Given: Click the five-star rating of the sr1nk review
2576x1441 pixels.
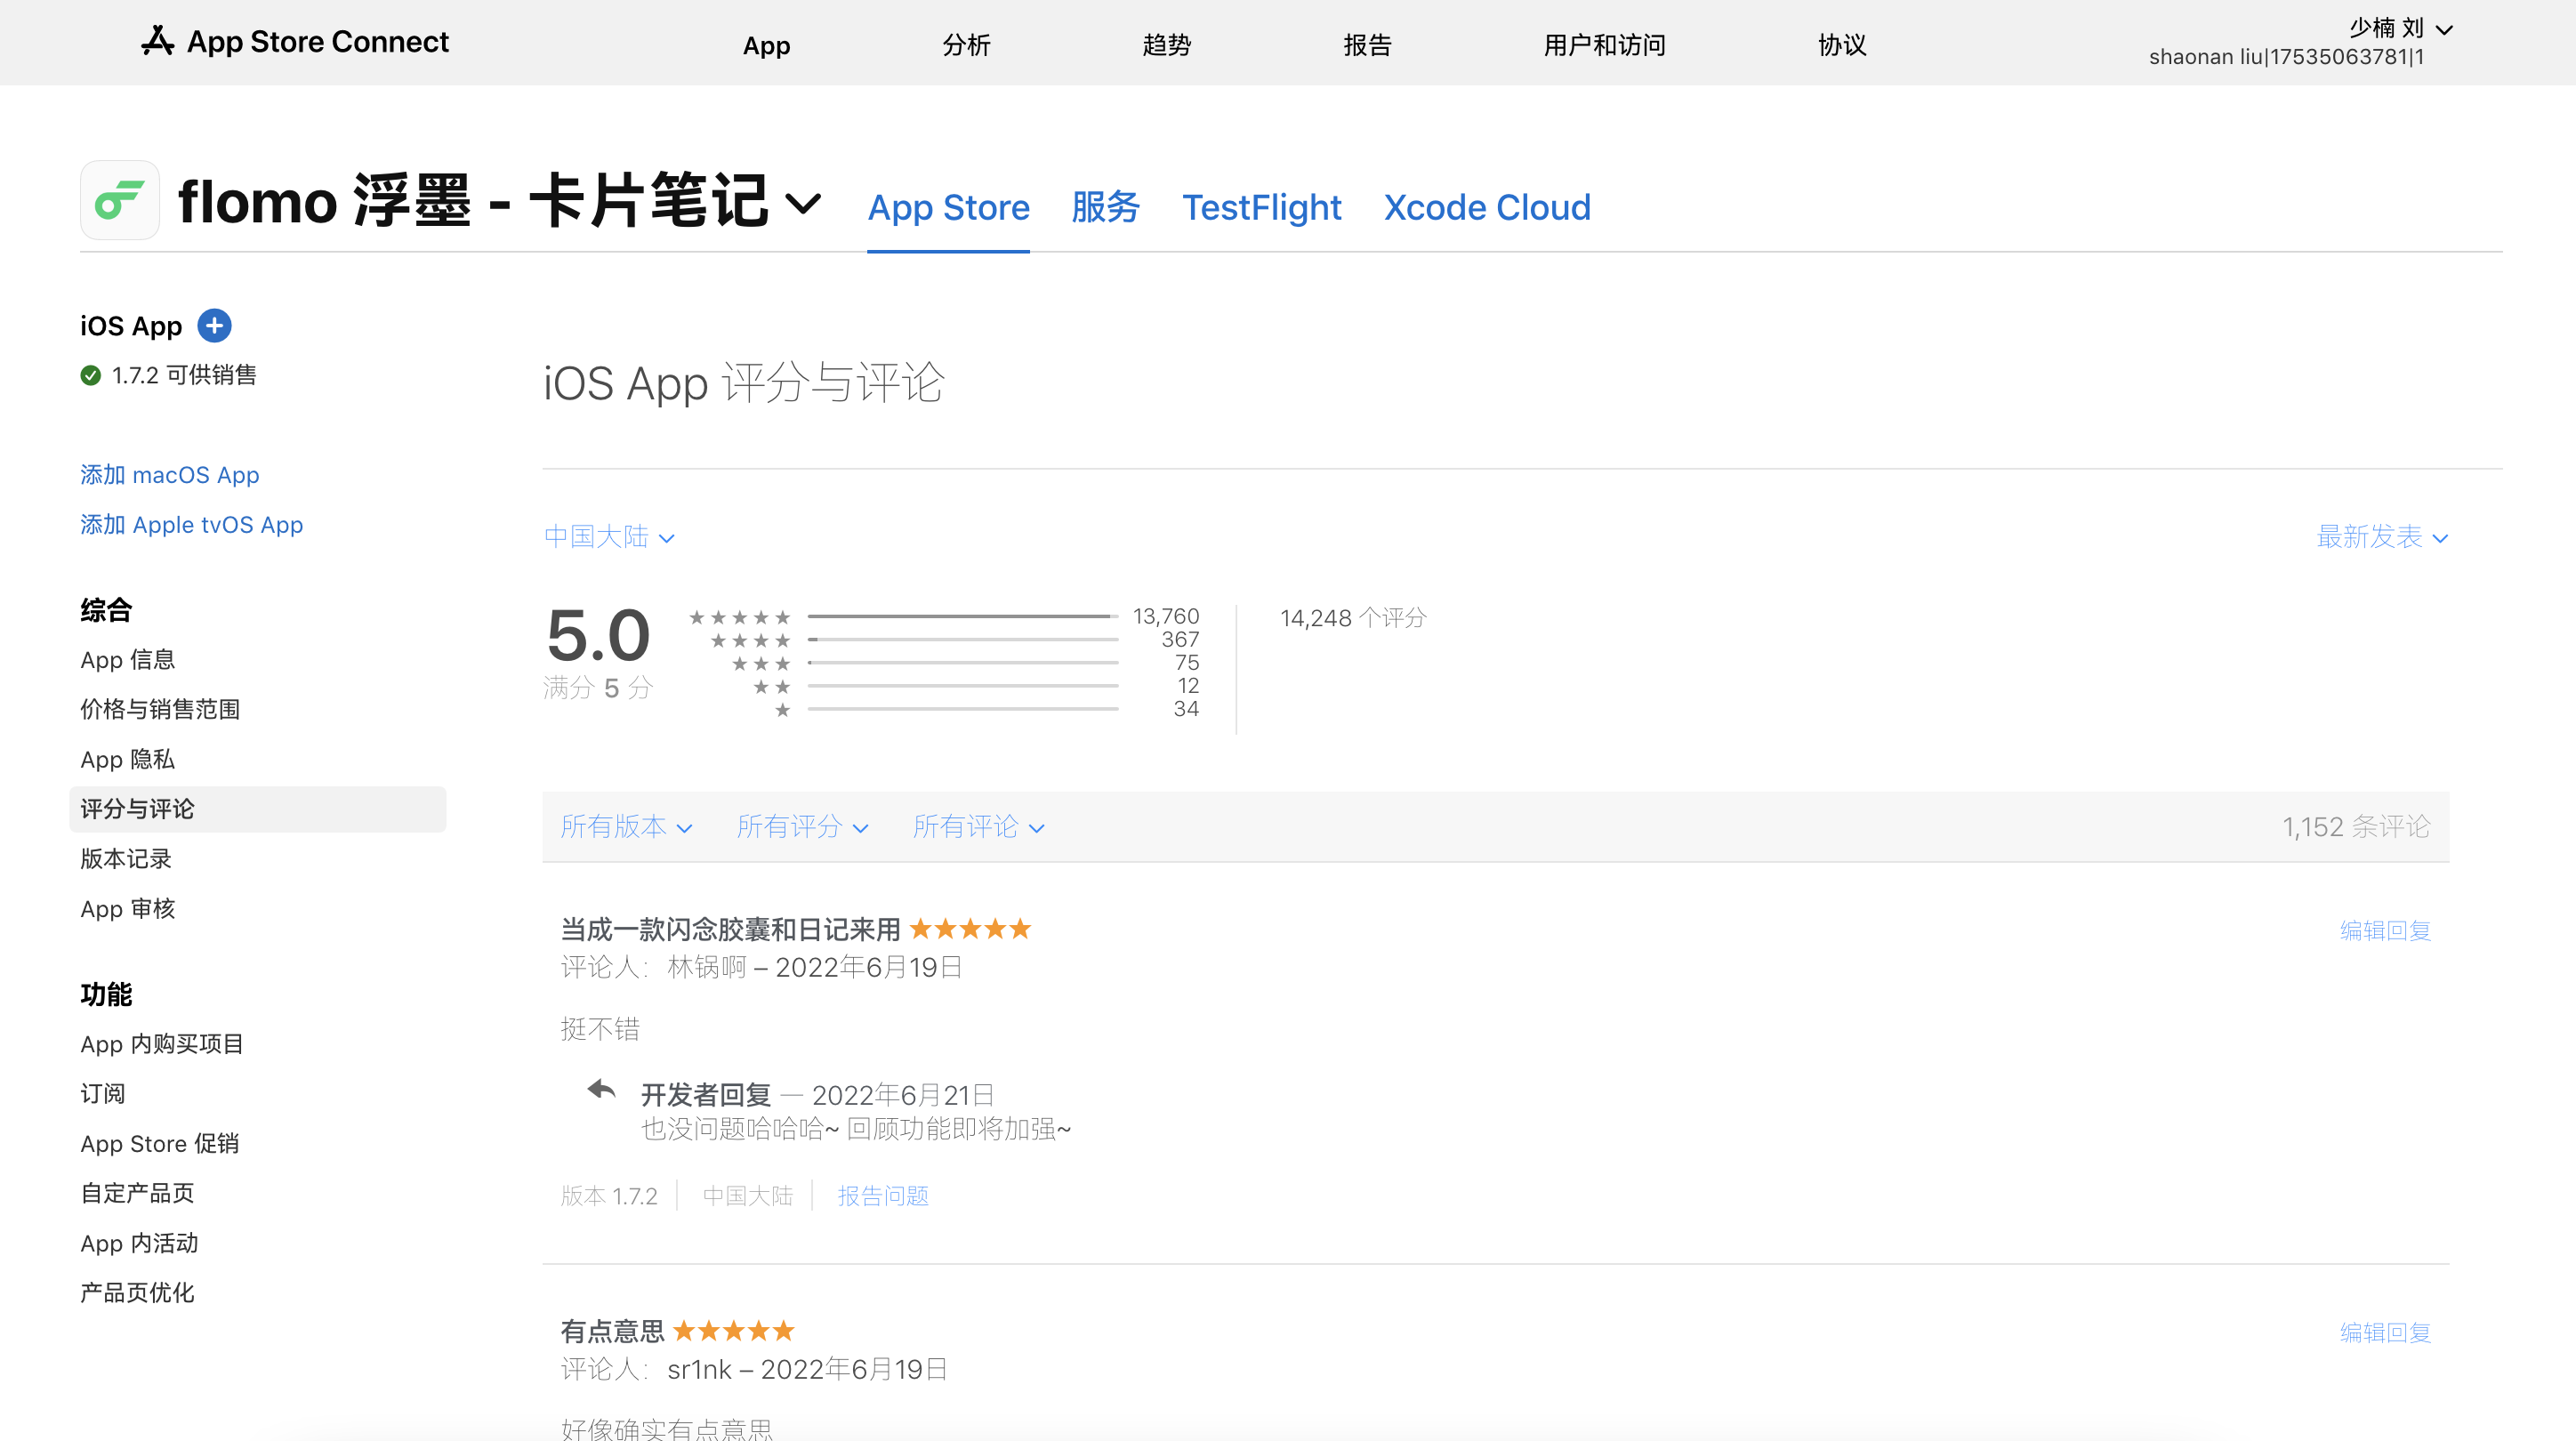Looking at the screenshot, I should pyautogui.click(x=733, y=1331).
